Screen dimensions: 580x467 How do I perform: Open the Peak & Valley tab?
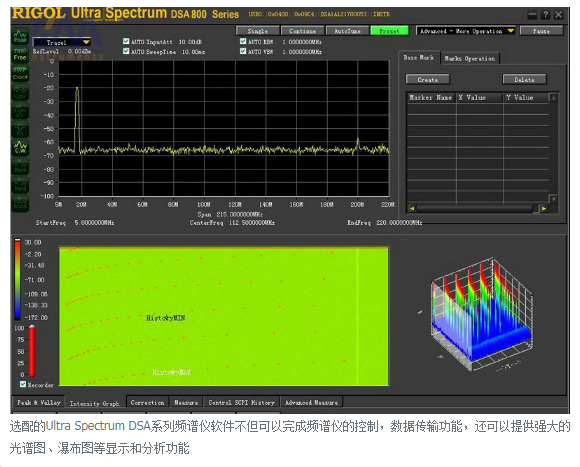click(38, 402)
